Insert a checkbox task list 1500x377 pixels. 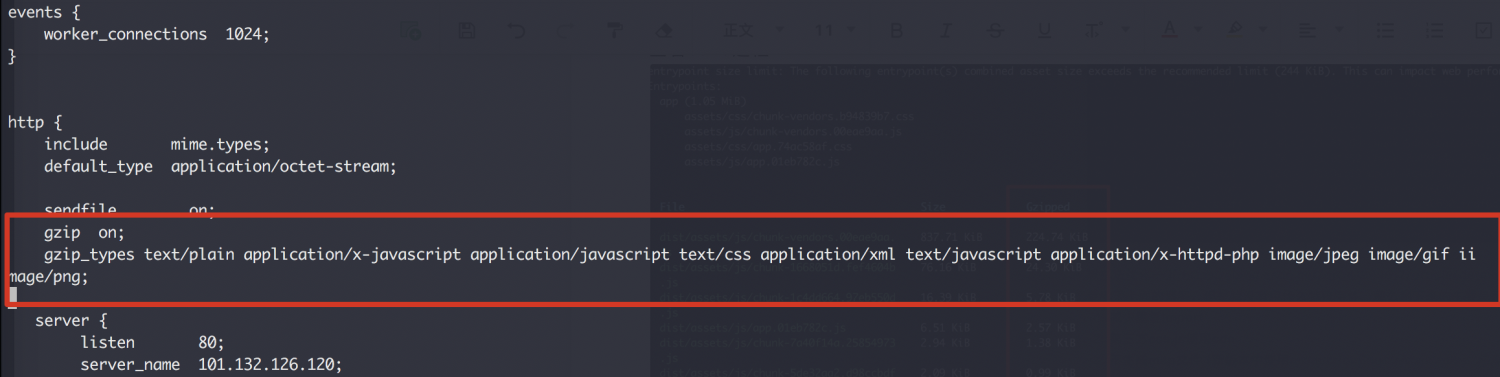click(1484, 30)
